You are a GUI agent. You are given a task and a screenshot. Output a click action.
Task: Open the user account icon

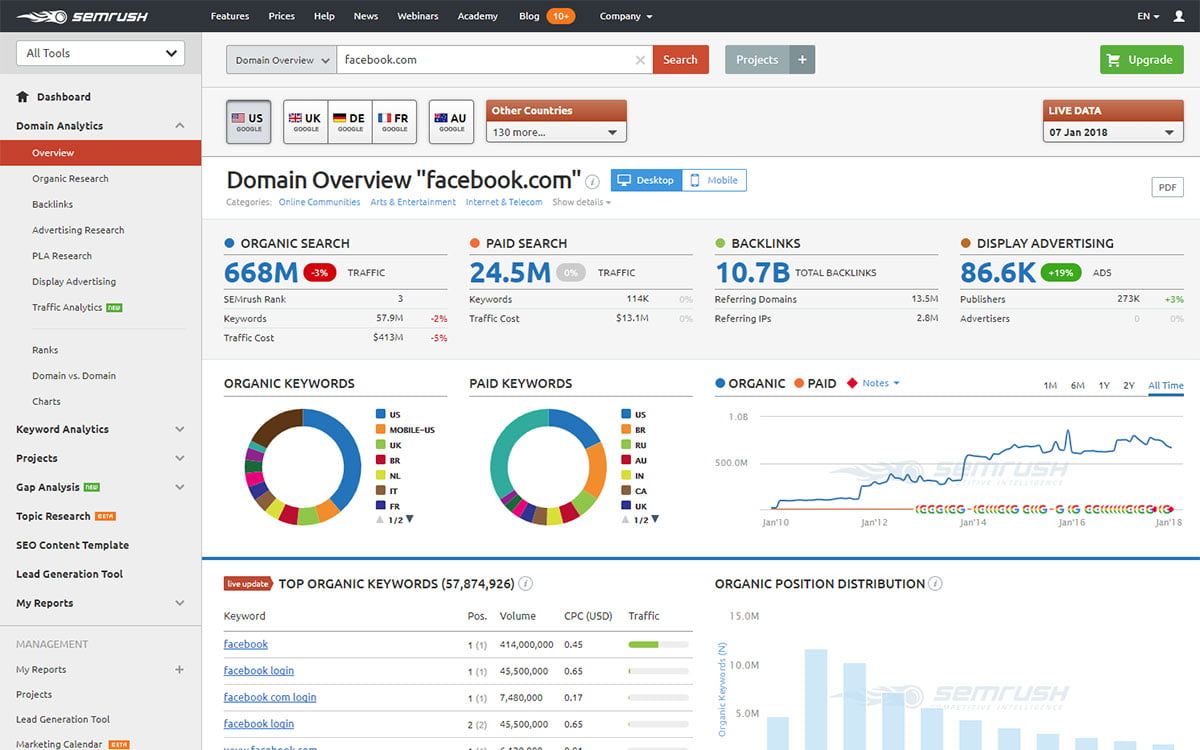pyautogui.click(x=1179, y=17)
